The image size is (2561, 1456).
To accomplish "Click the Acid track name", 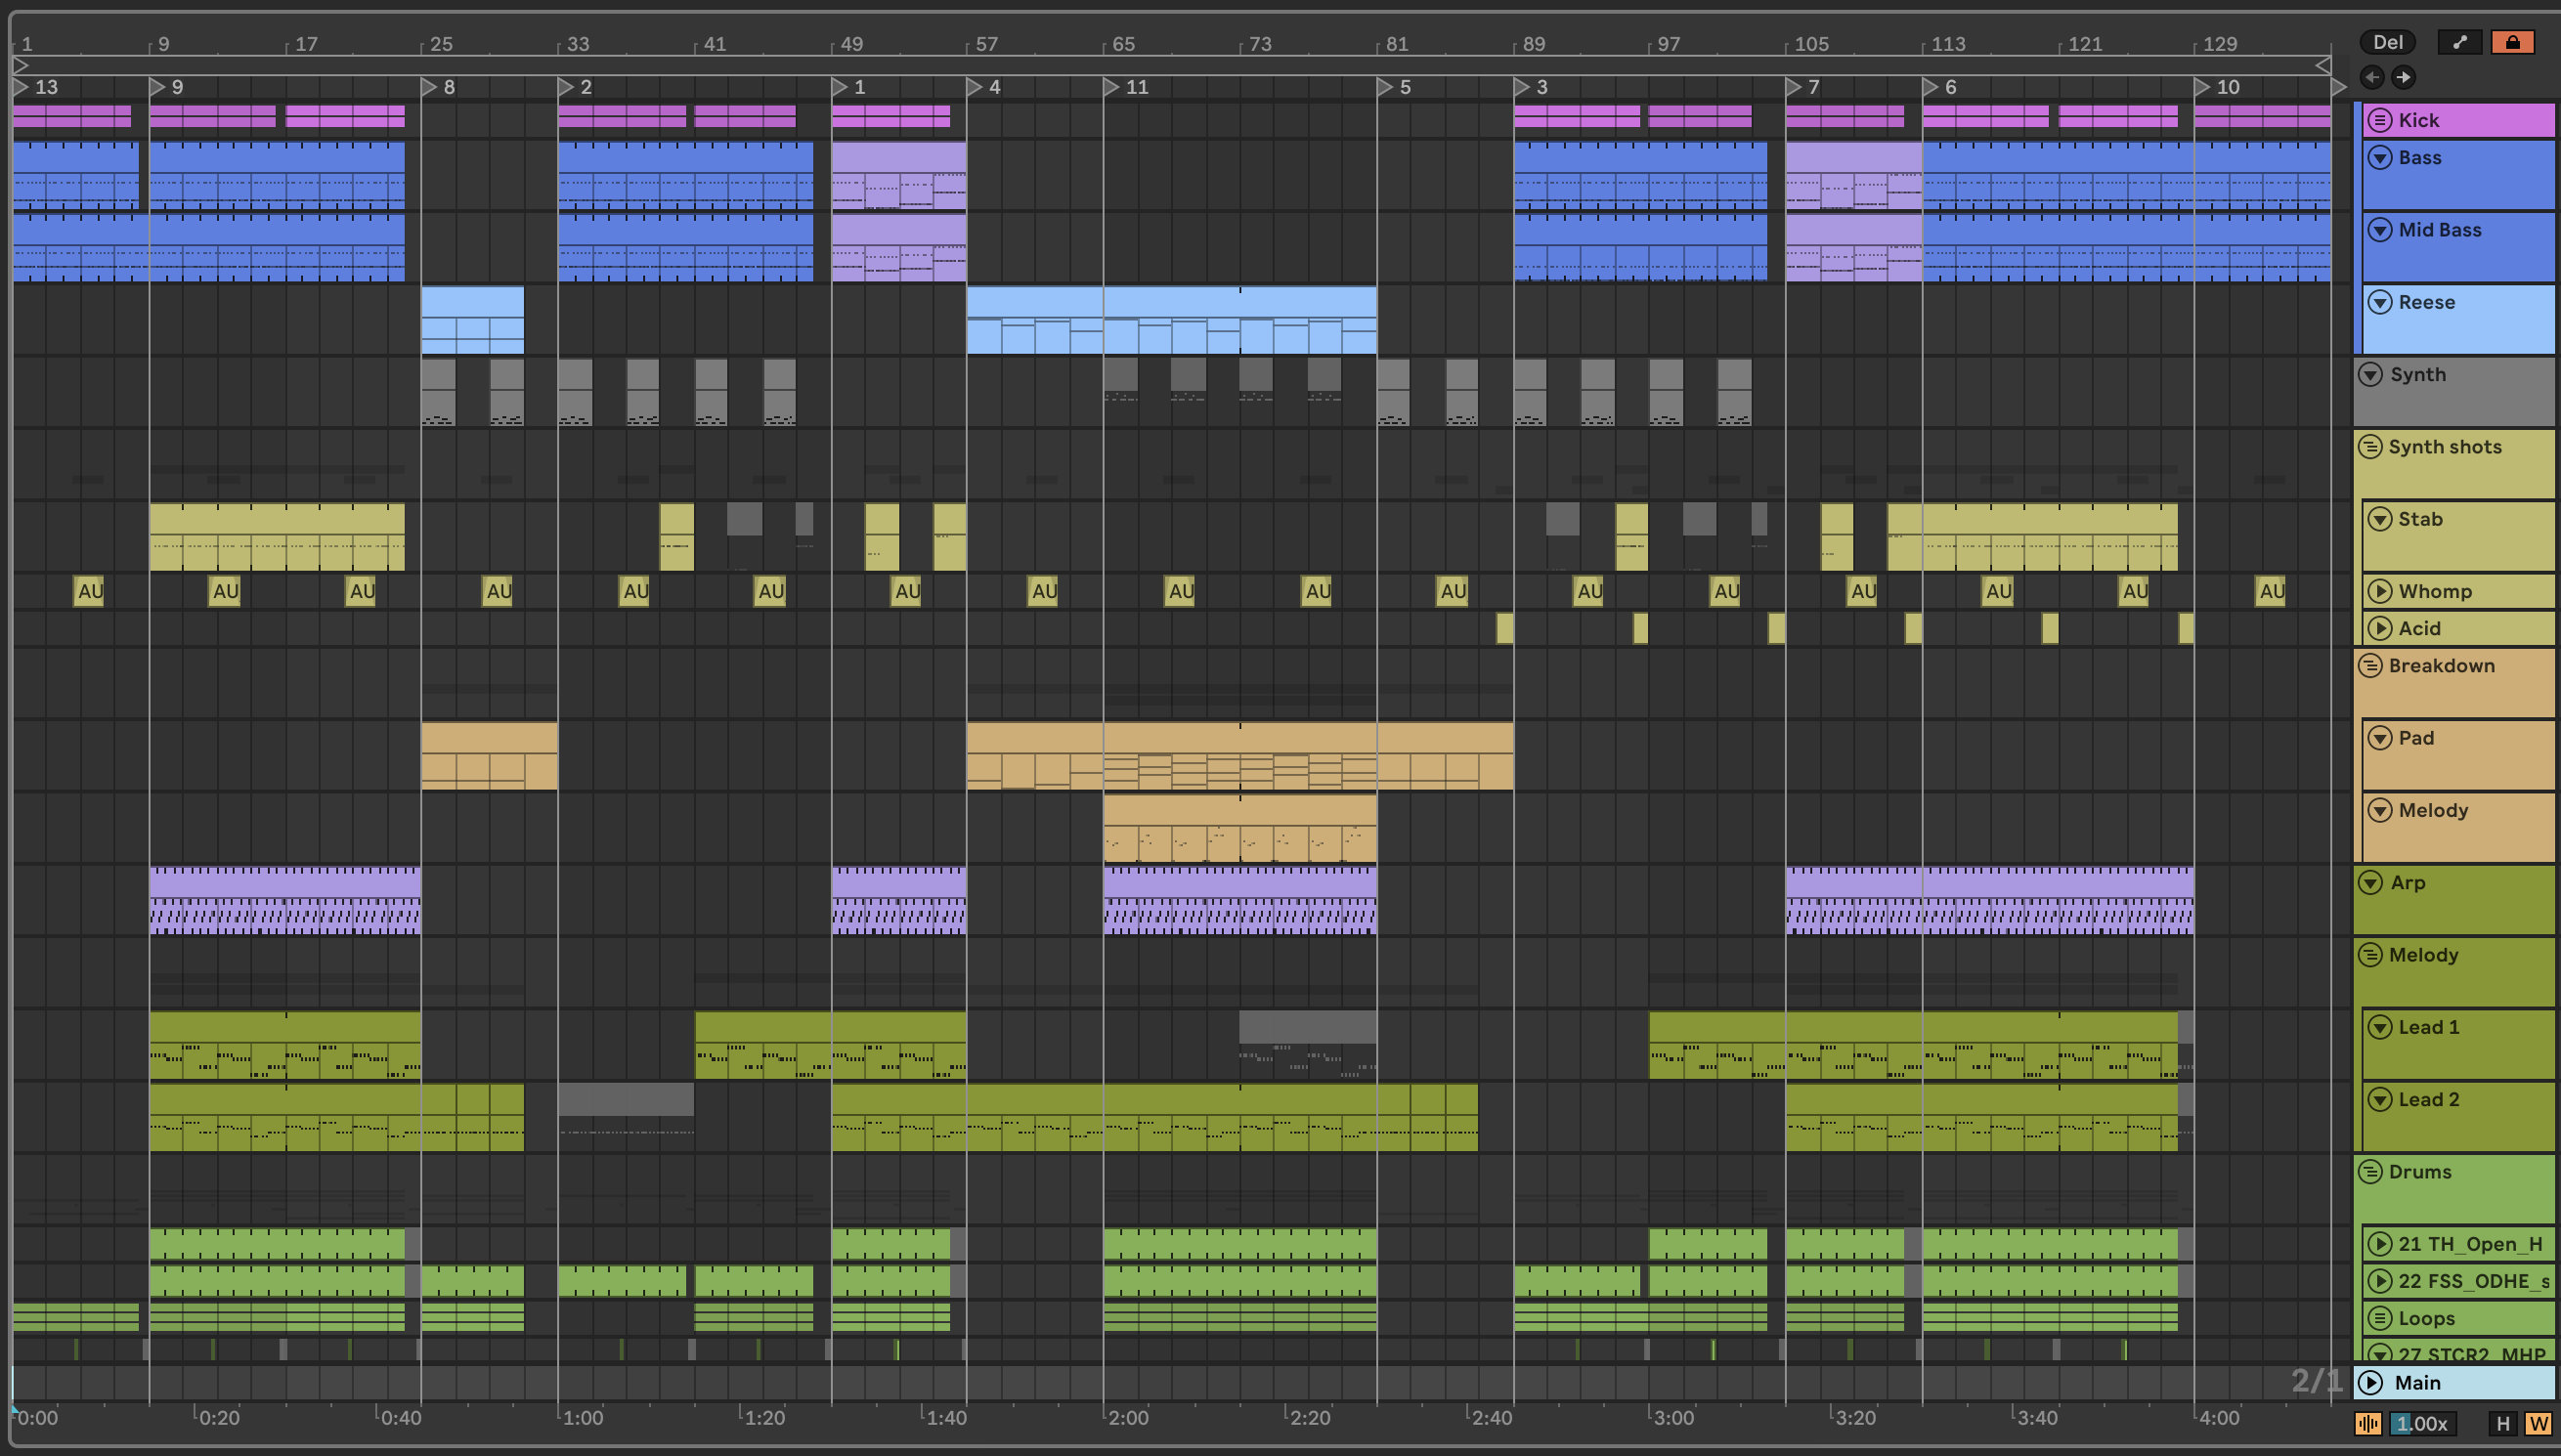I will (x=2419, y=628).
